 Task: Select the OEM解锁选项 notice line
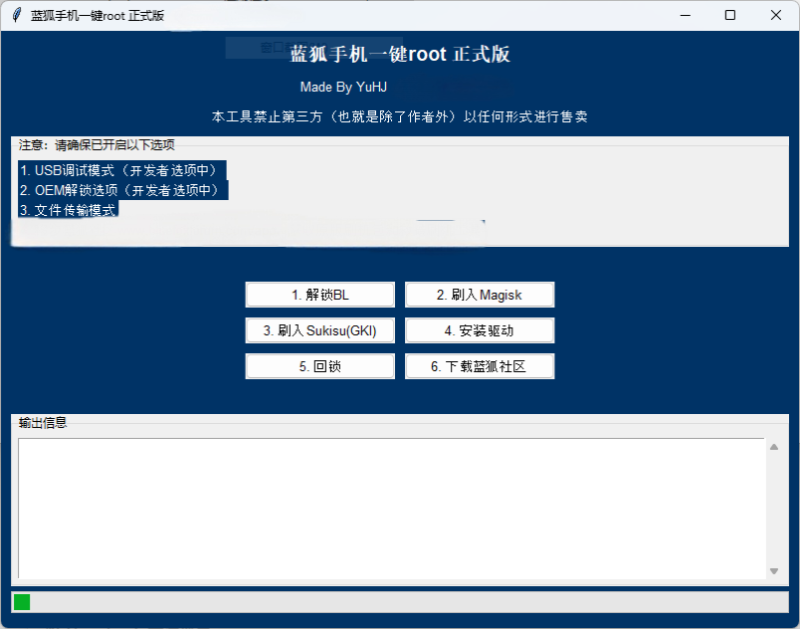point(120,190)
